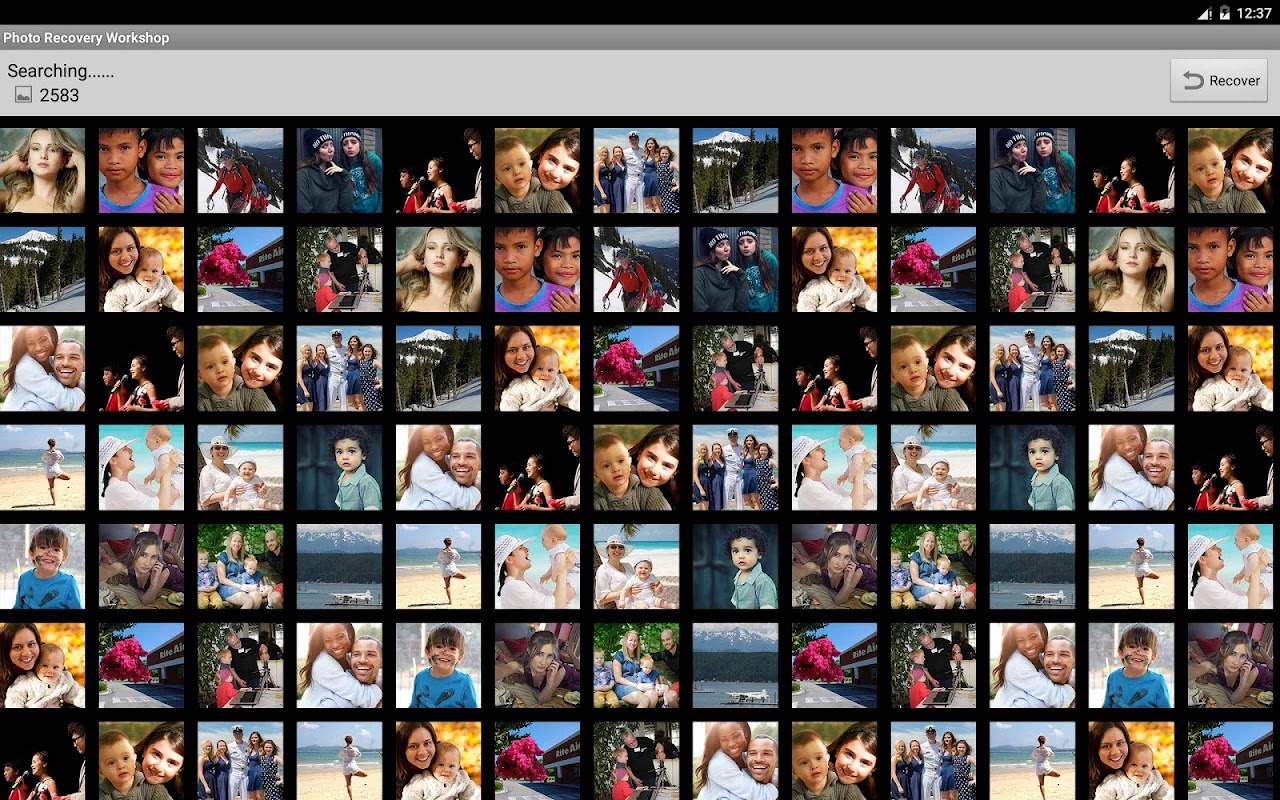This screenshot has height=800, width=1280.
Task: Select the child running on beach, fourth row
Action: (42, 467)
